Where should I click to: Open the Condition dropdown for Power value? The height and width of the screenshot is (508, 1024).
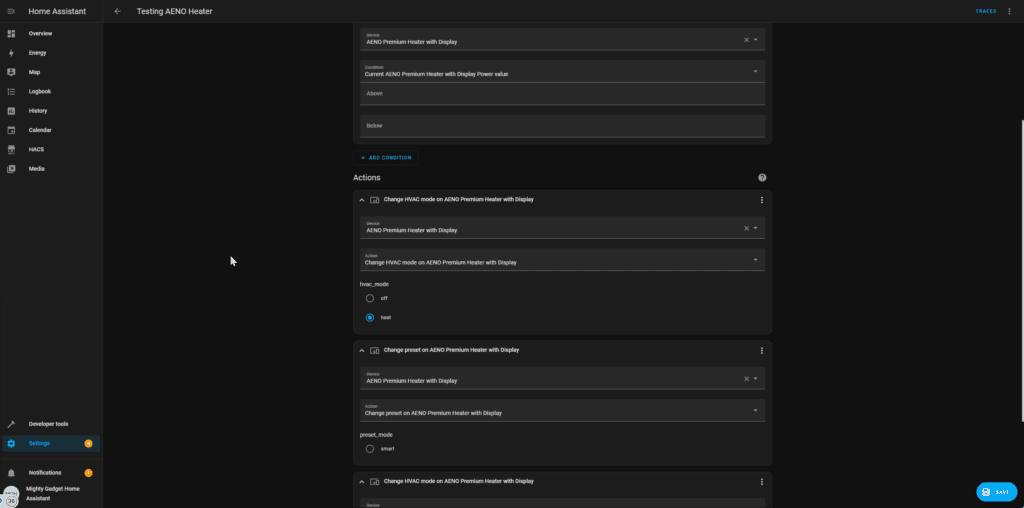(561, 71)
